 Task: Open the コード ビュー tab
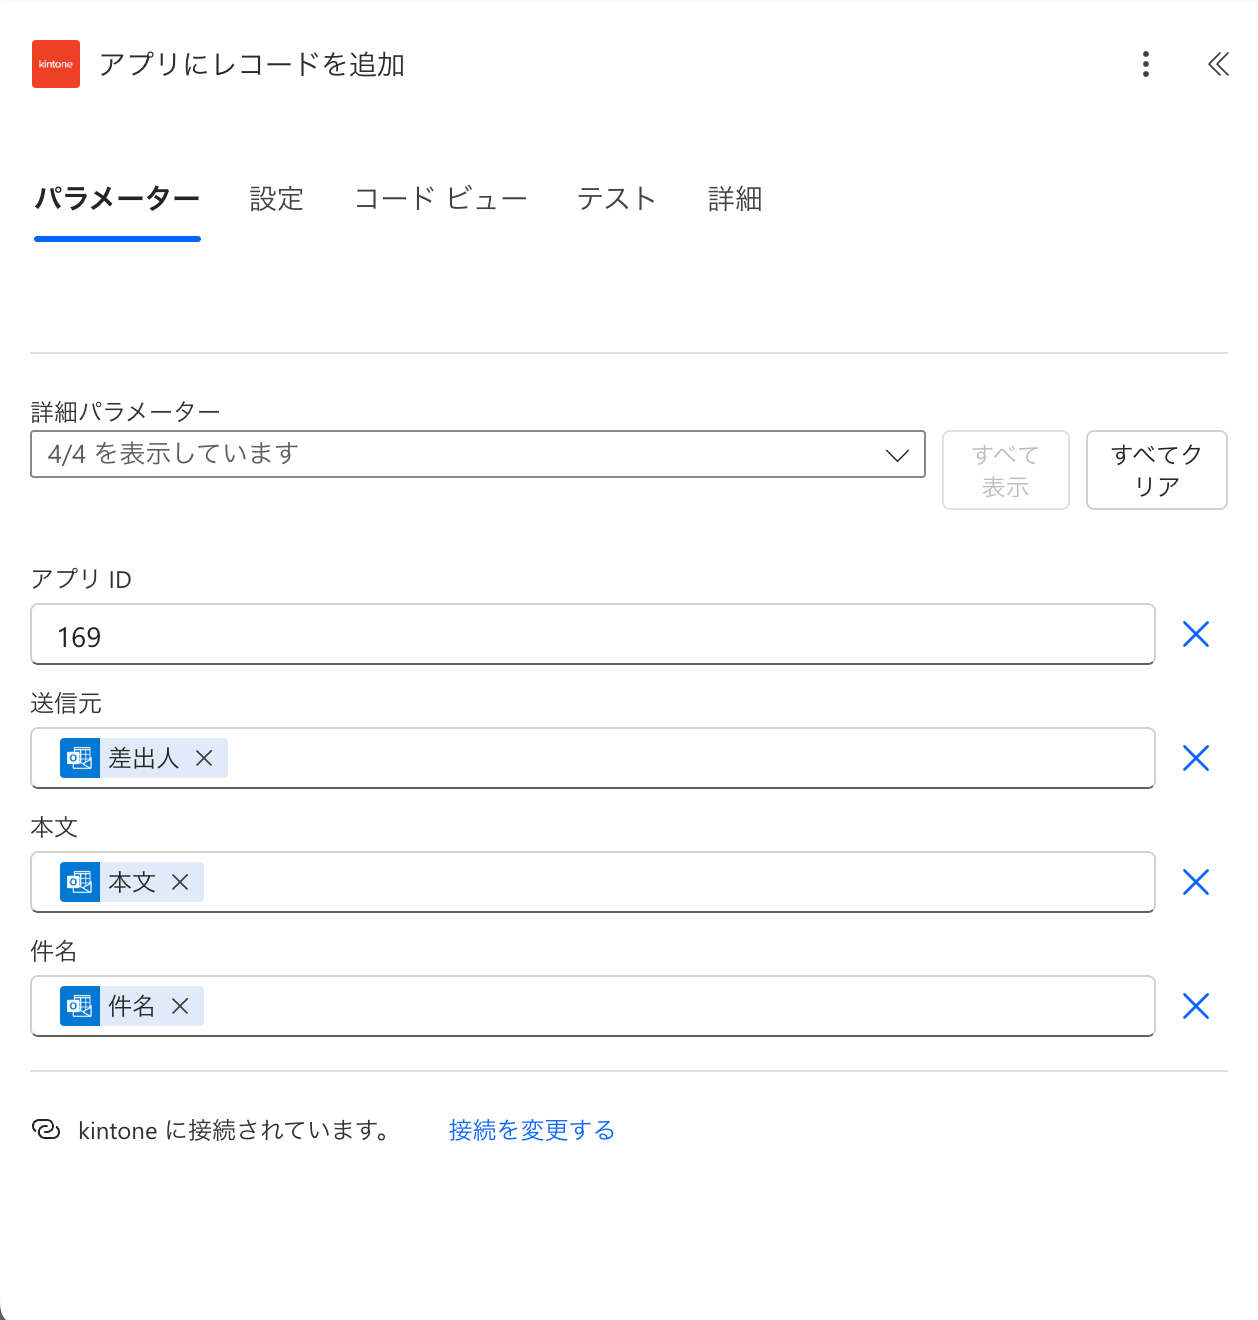(441, 199)
